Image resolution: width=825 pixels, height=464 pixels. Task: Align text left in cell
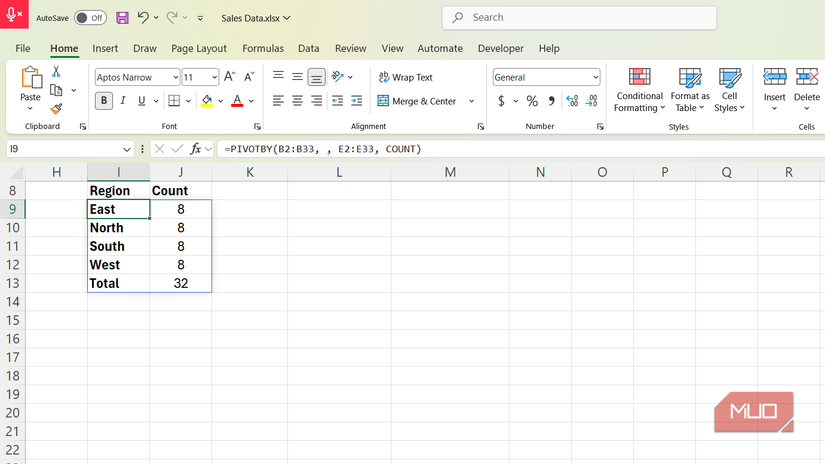278,100
